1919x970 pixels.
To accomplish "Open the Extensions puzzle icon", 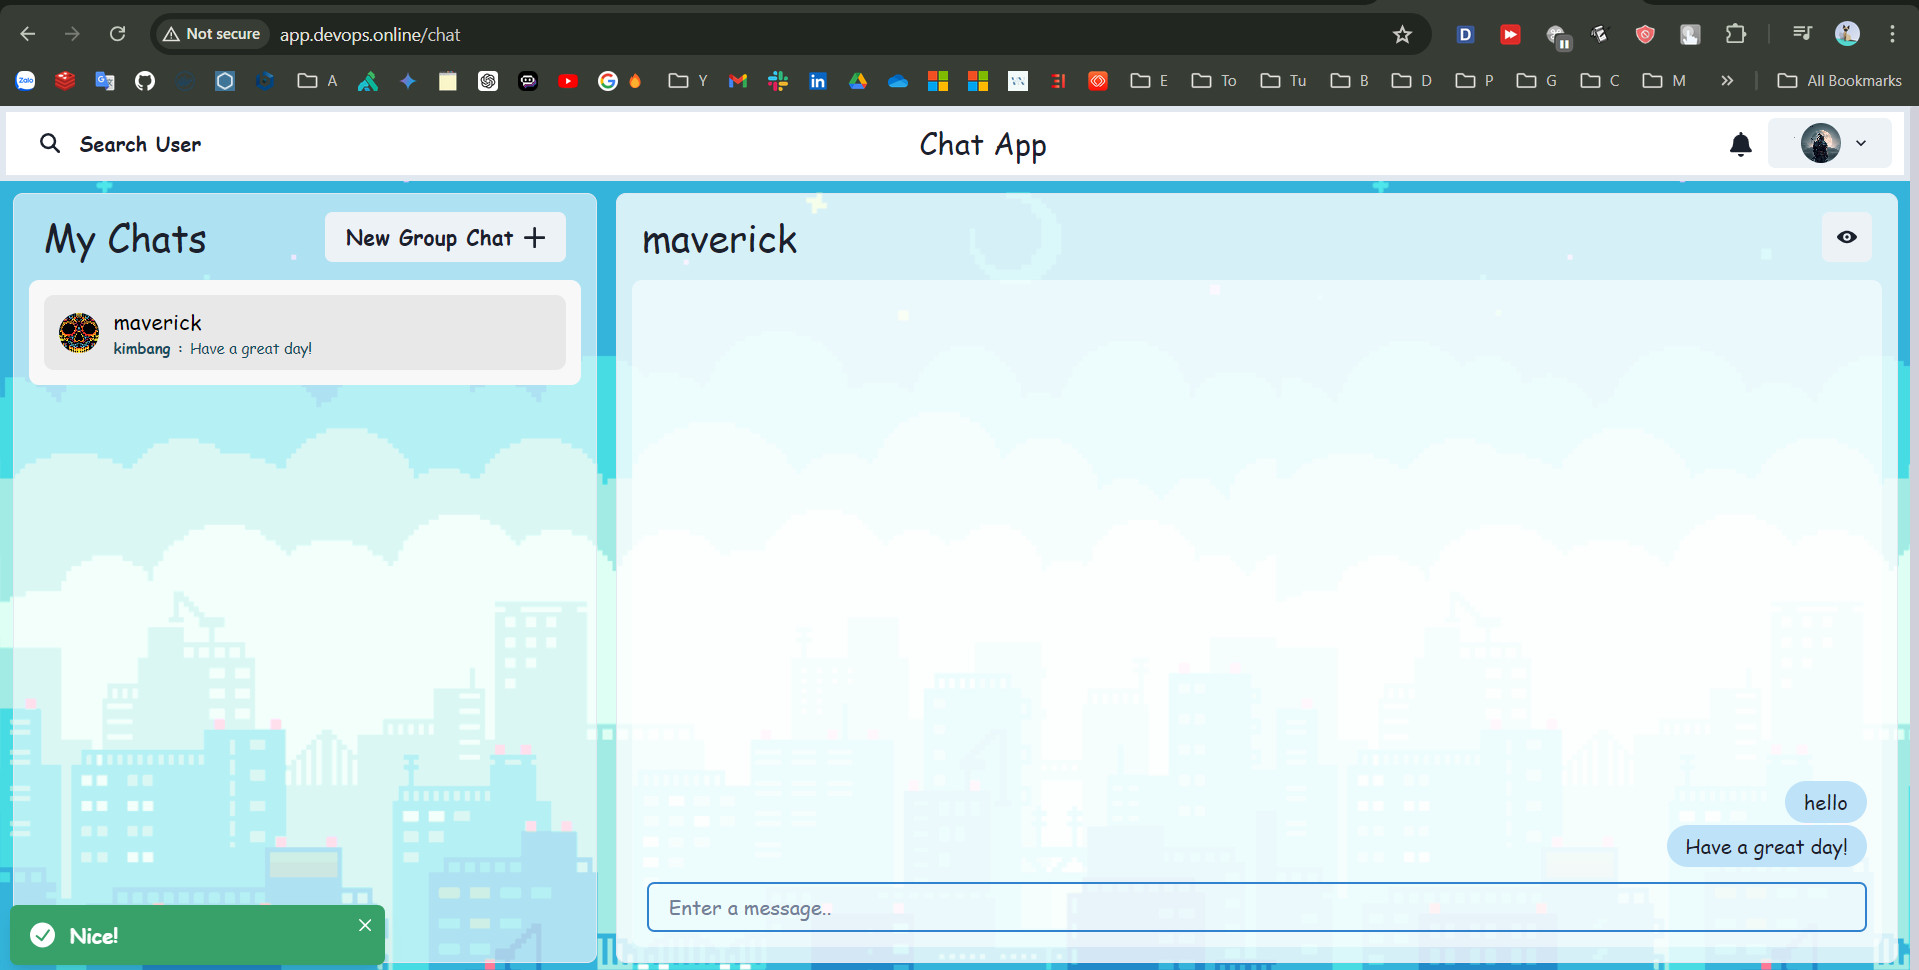I will tap(1736, 34).
